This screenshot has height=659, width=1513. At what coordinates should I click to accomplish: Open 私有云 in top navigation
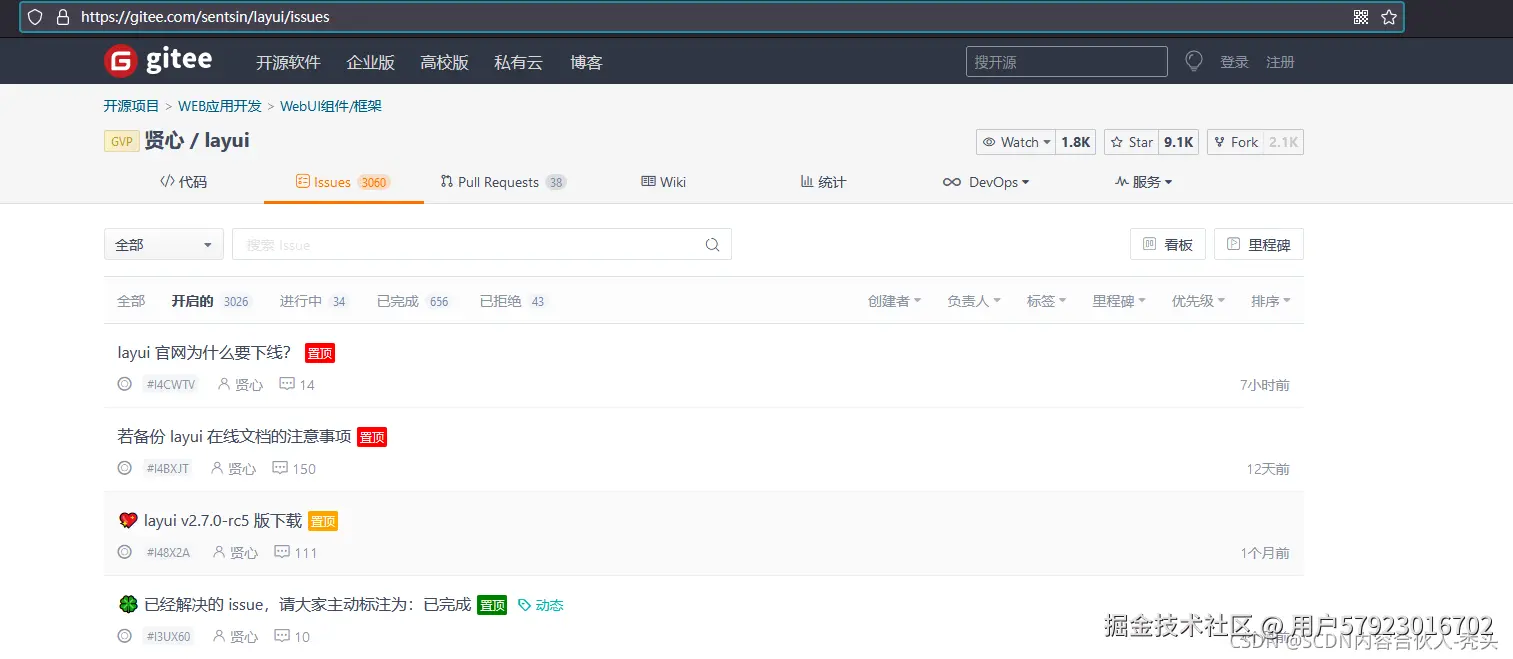pyautogui.click(x=519, y=62)
